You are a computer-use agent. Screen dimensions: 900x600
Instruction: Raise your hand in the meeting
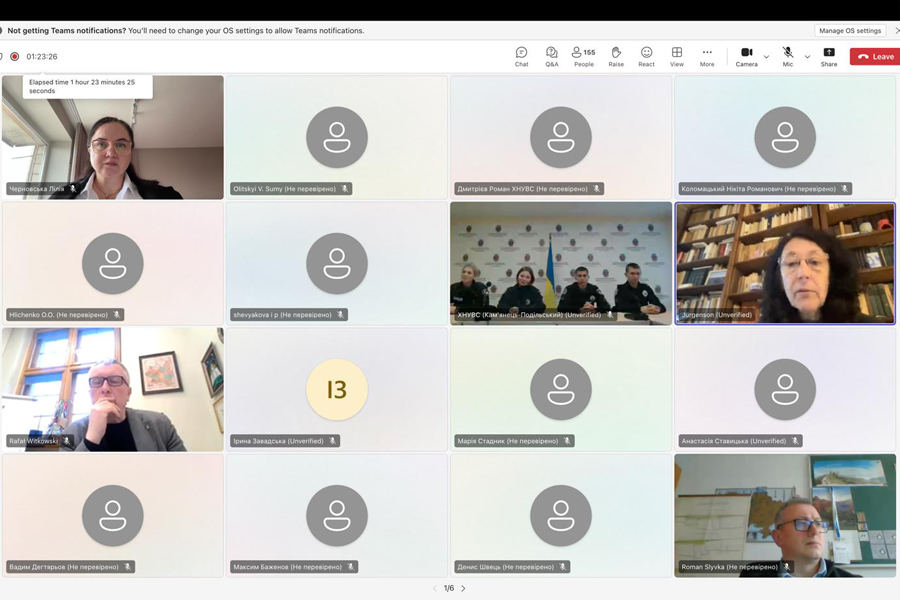tap(616, 56)
